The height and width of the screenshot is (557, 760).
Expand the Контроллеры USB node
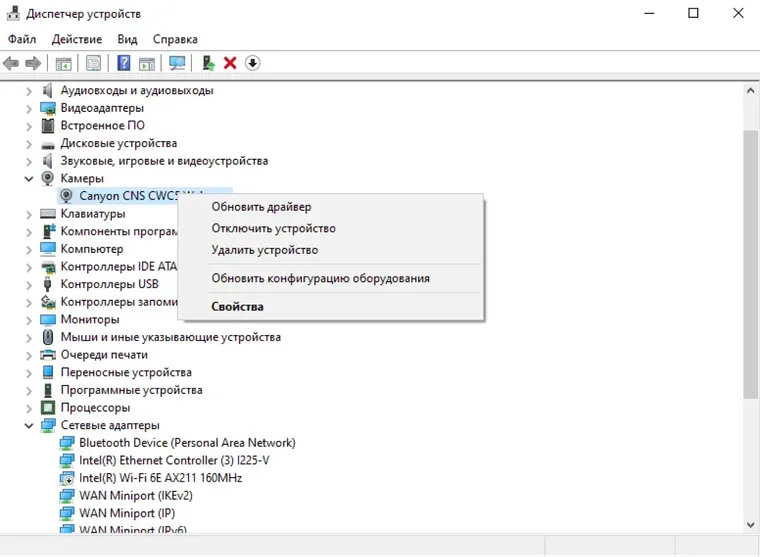pyautogui.click(x=29, y=285)
